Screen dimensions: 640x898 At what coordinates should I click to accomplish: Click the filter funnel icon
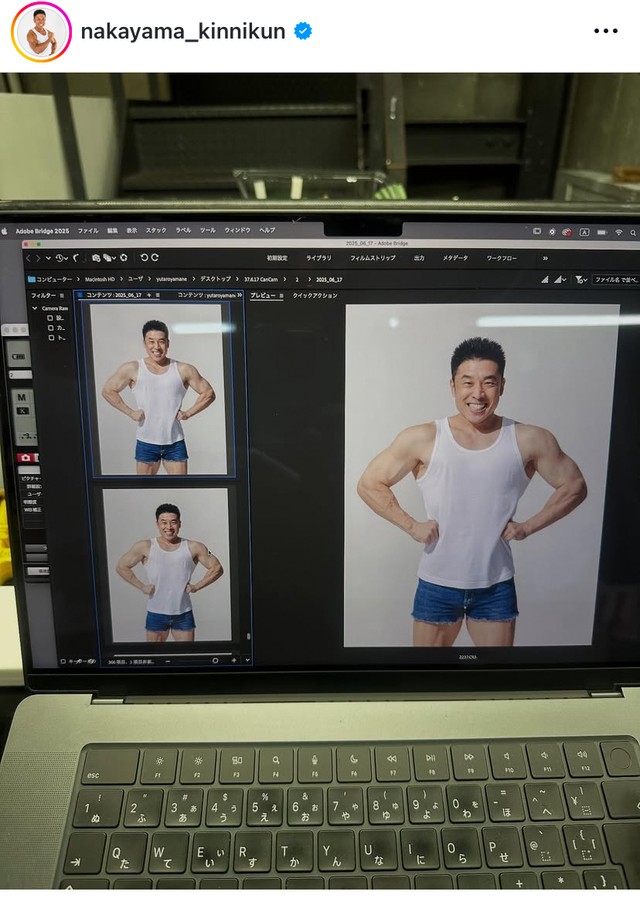[x=580, y=280]
